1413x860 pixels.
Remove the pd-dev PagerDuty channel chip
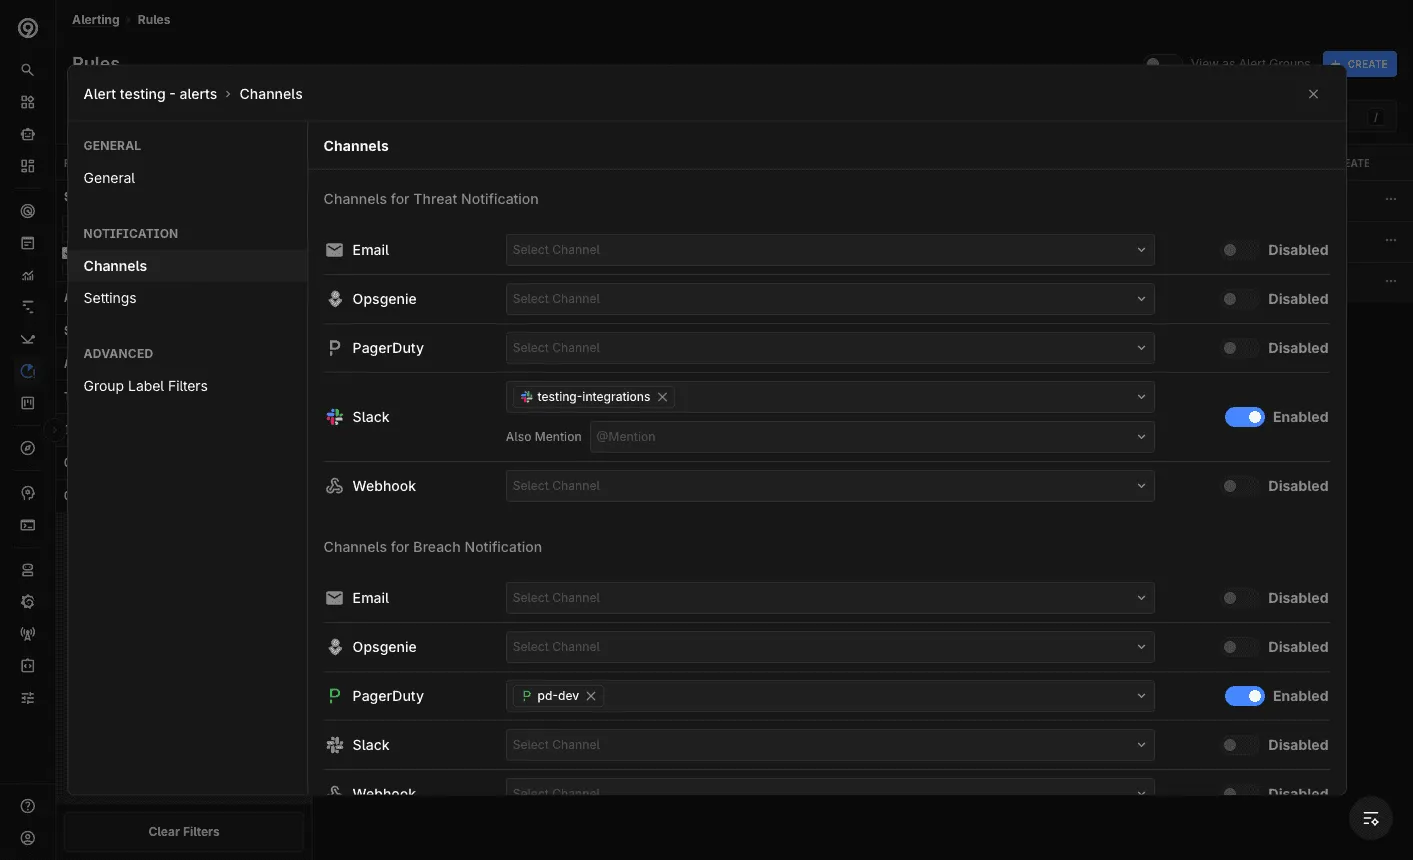click(591, 696)
